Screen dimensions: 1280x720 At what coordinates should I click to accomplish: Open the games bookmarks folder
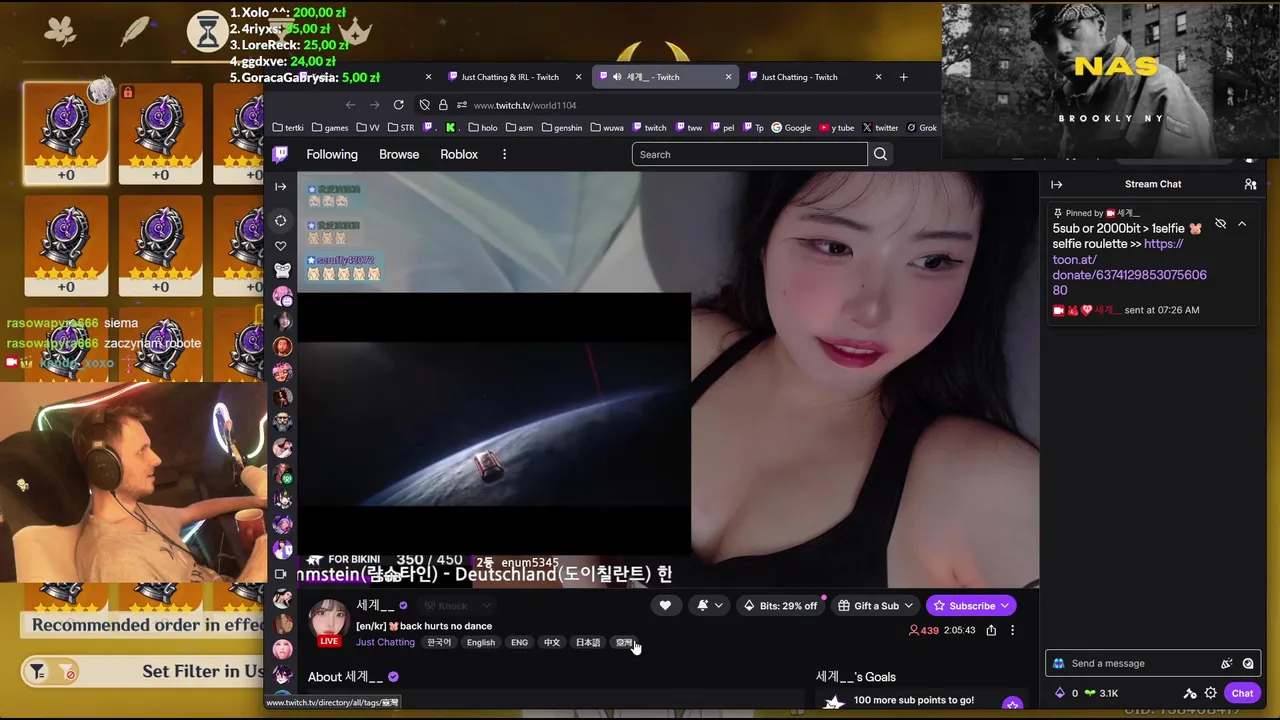pos(330,128)
